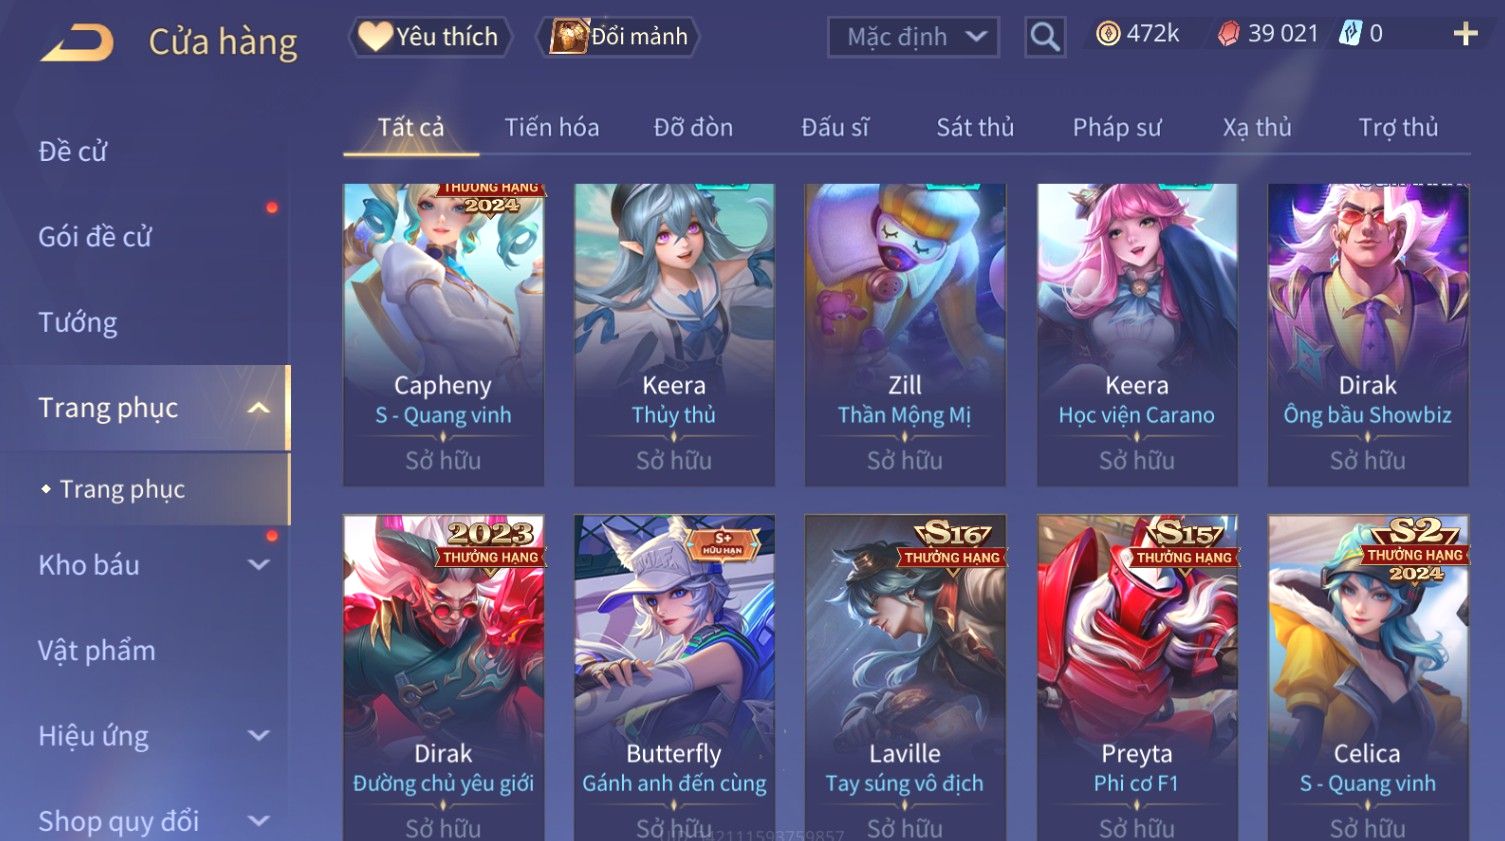Tap the golden back arrow icon
1505x841 pixels.
tap(77, 42)
